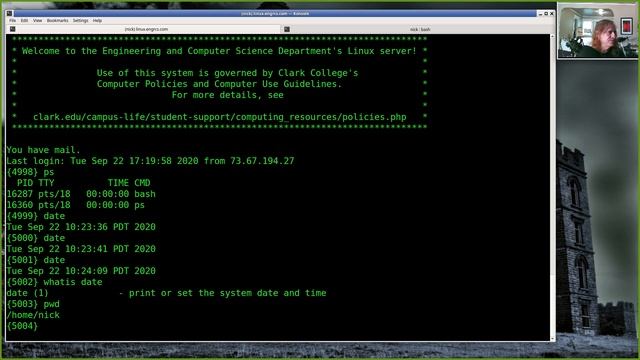Screen dimensions: 640x360
Task: Click the 'PID TTY TIME CMD' header line
Action: (83, 183)
